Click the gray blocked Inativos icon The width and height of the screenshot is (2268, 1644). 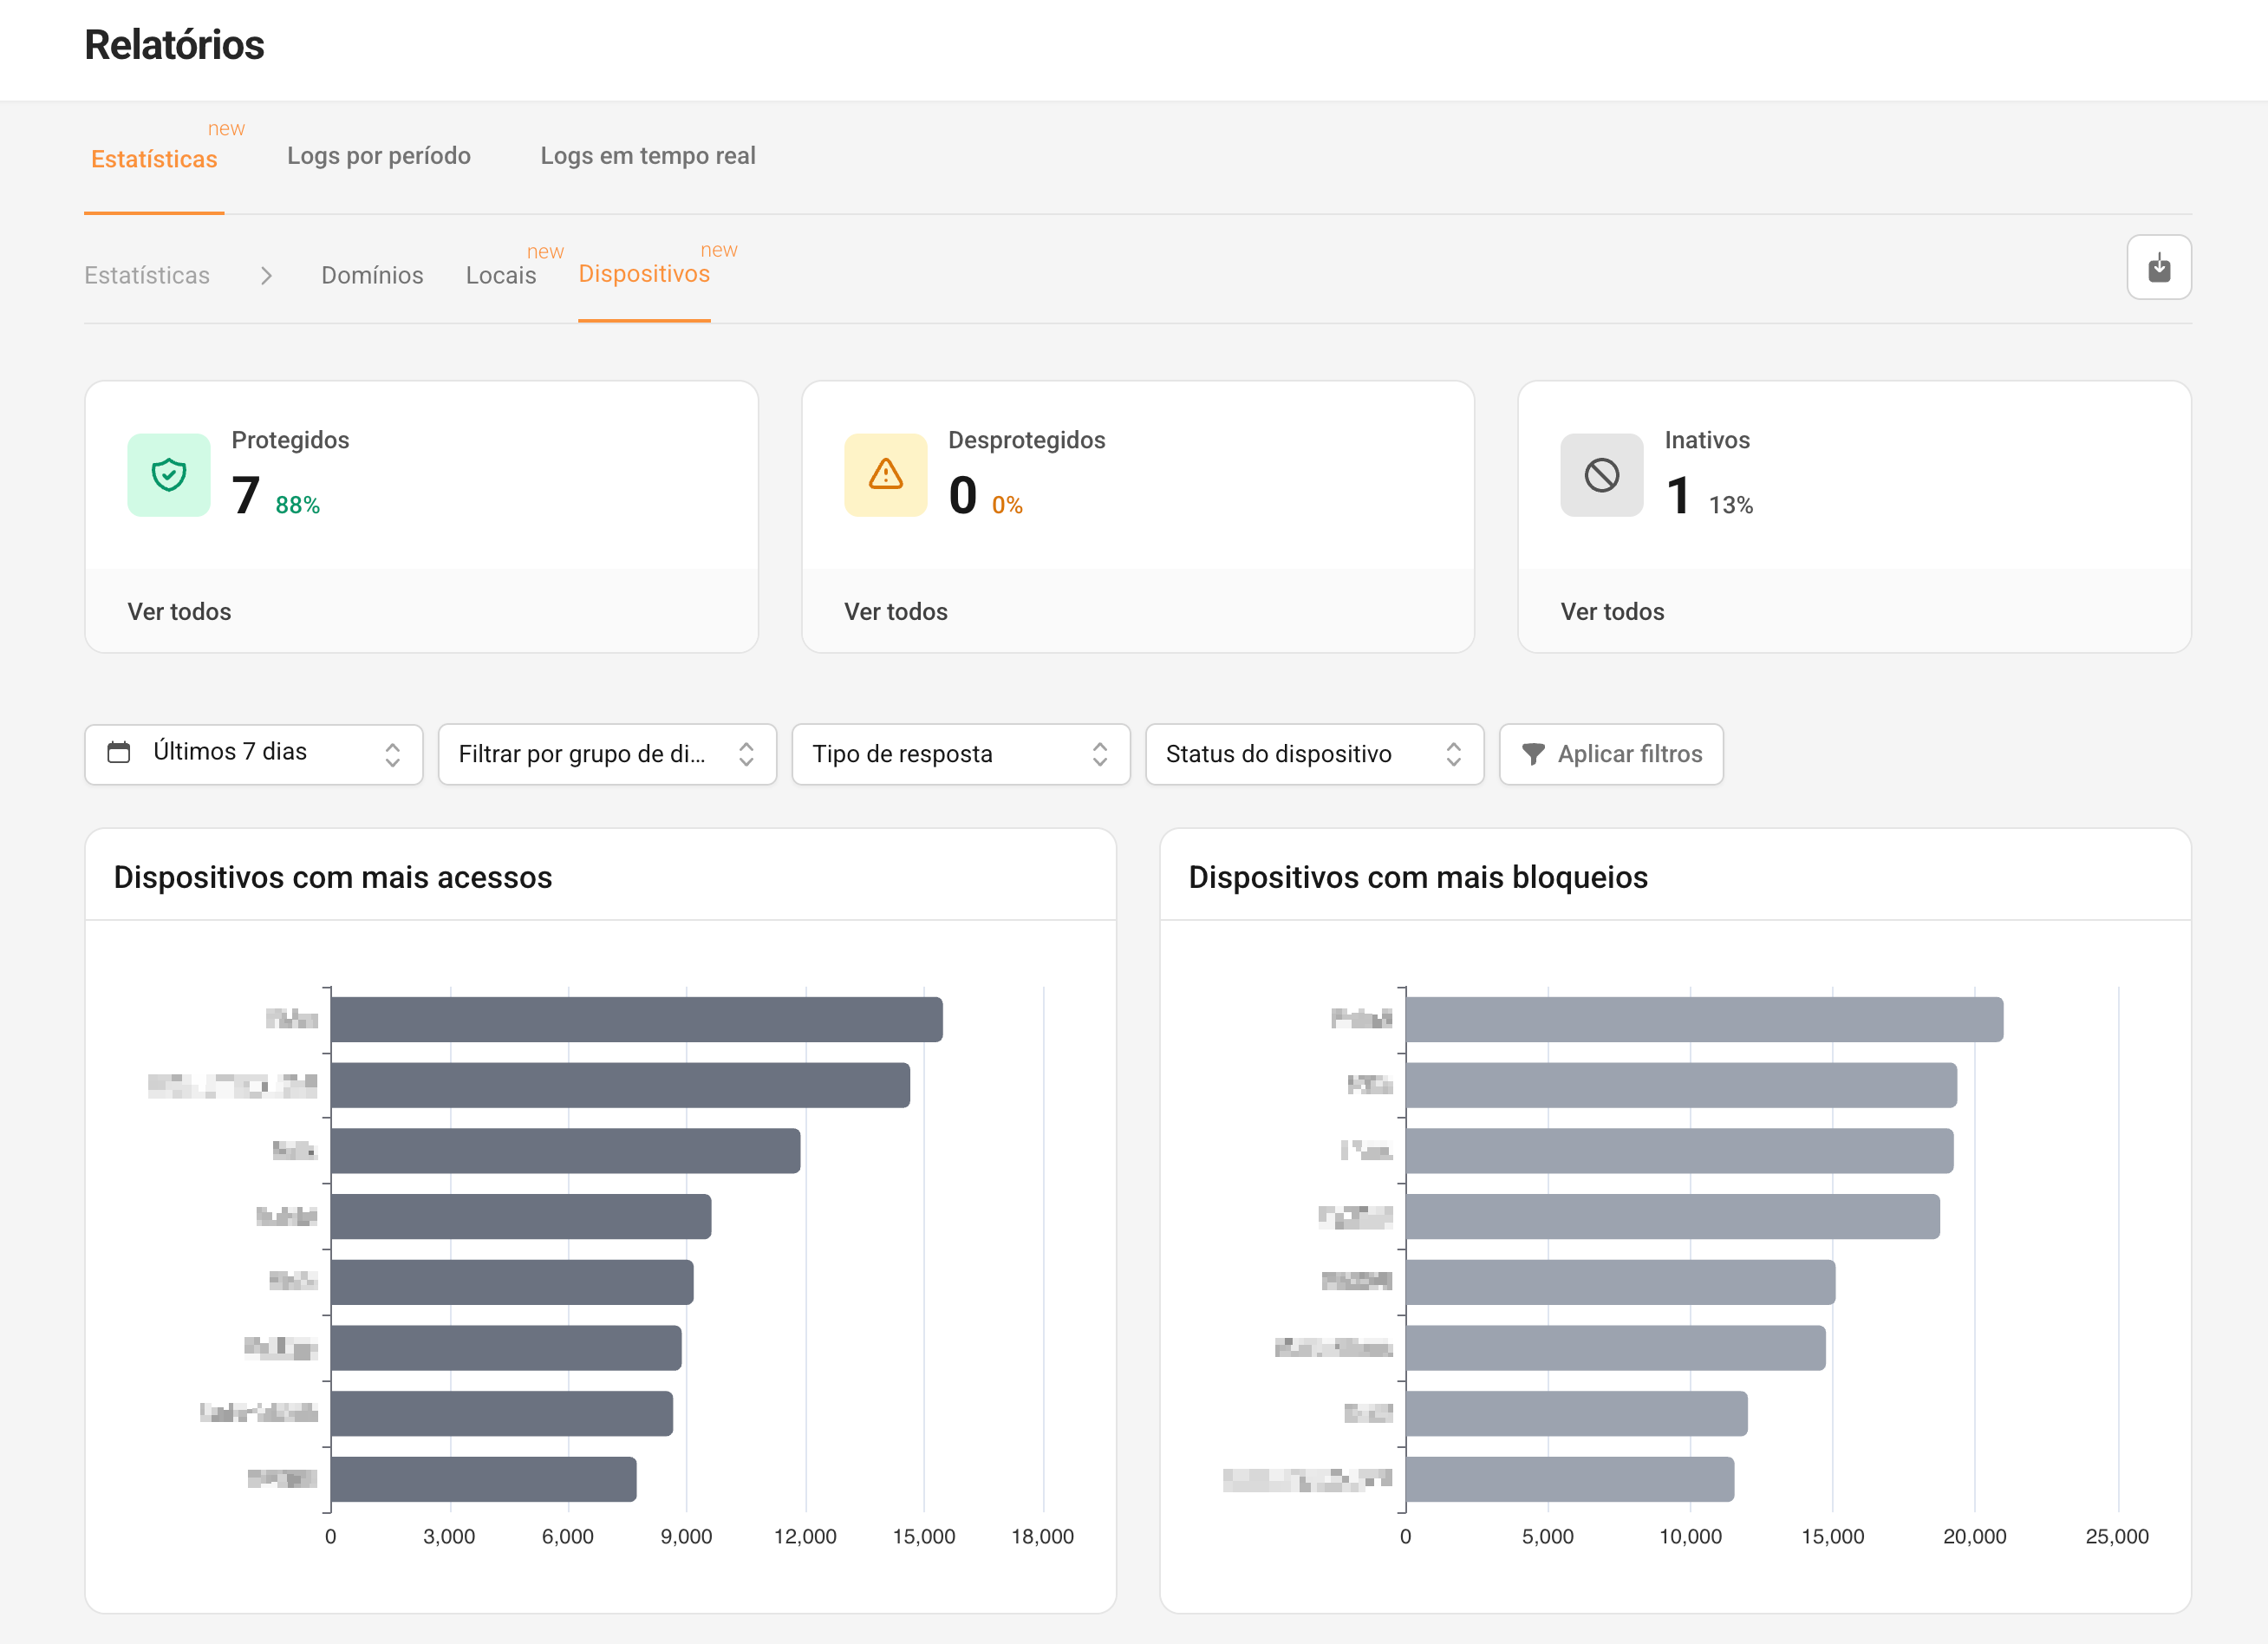1601,475
